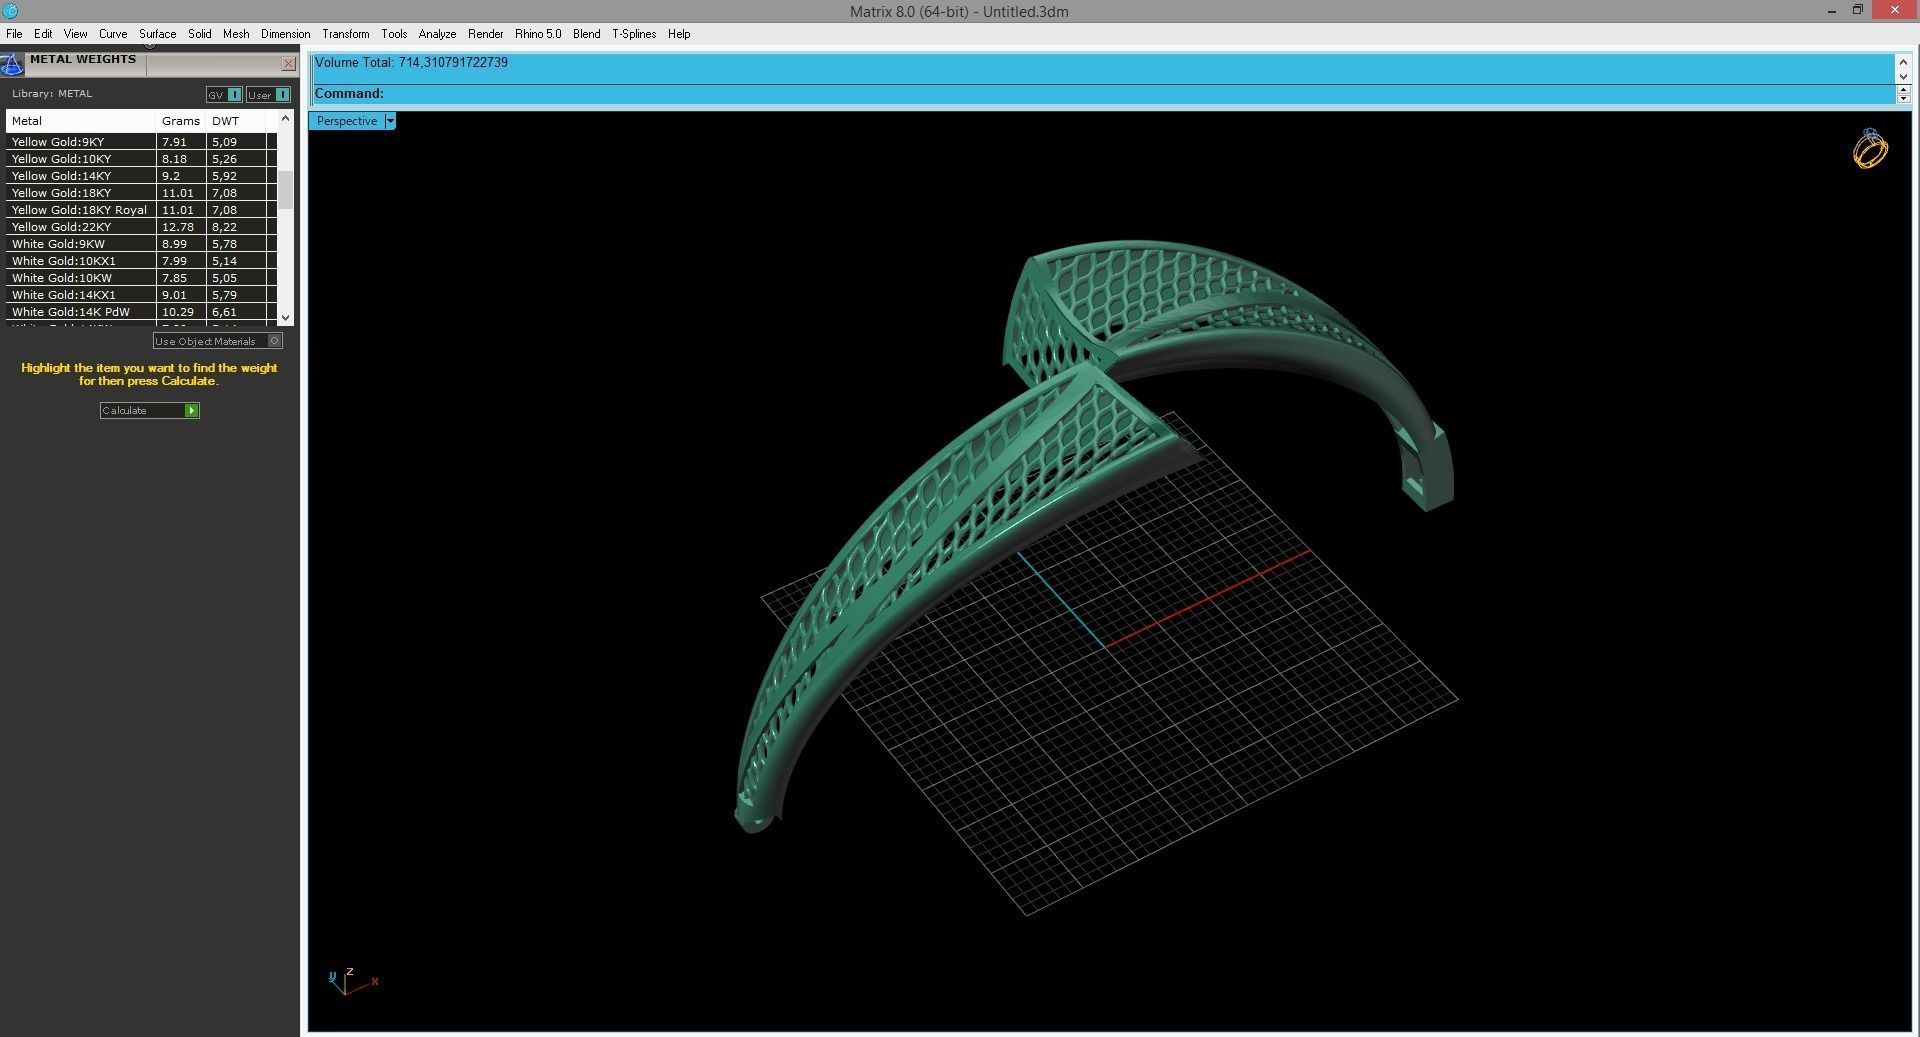Select the White Gold:14KX1 row
The image size is (1920, 1037).
point(142,295)
